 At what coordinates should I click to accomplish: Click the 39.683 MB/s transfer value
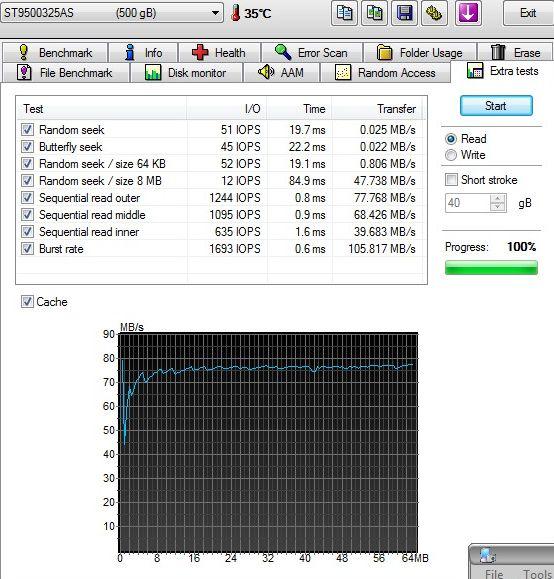click(385, 232)
